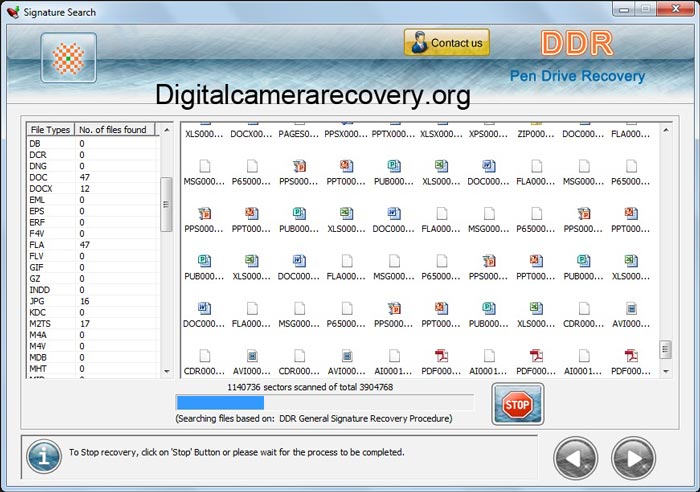Click the recovered files pane scrollbar thumb

pyautogui.click(x=665, y=349)
